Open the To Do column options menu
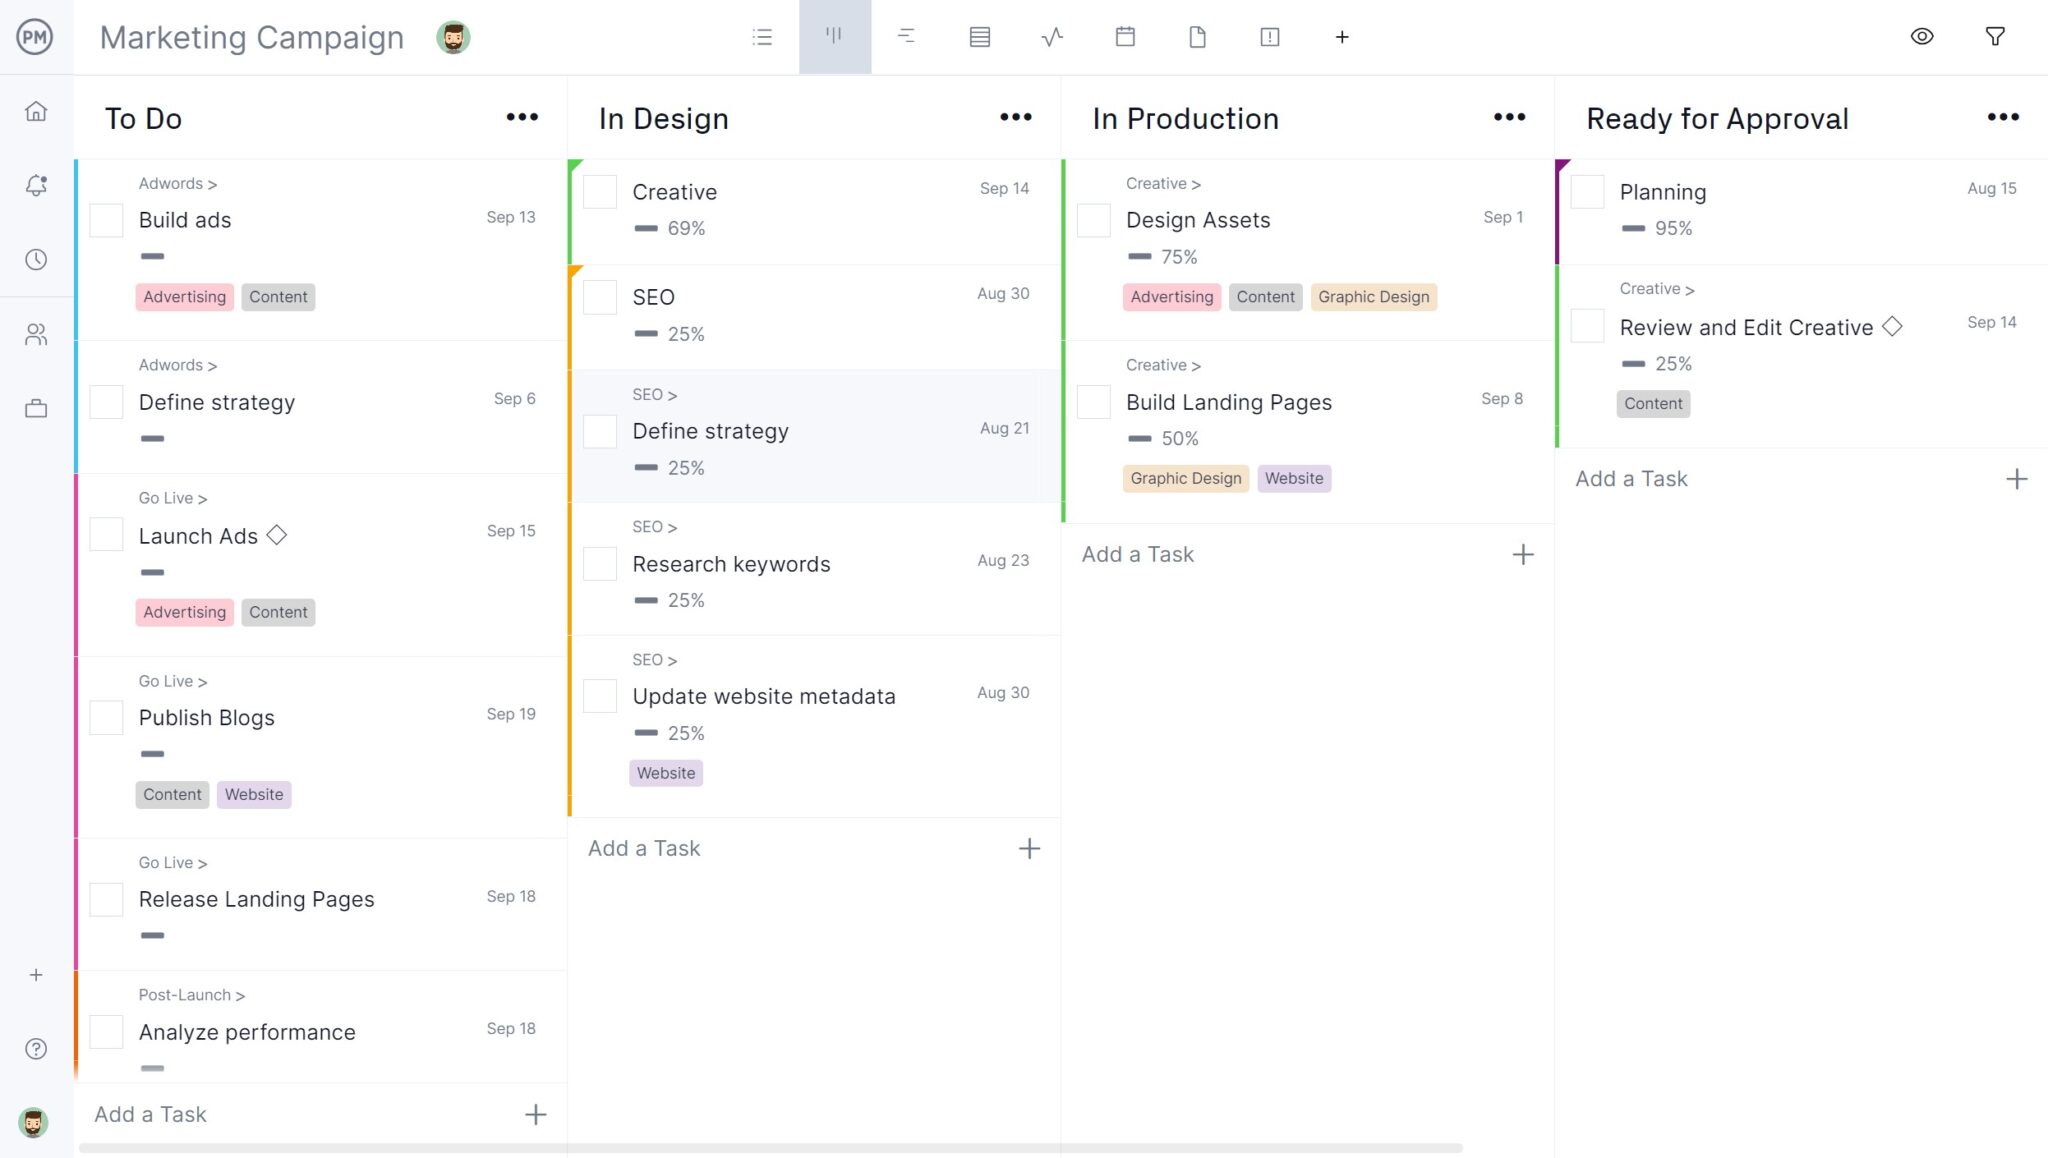2048x1158 pixels. (x=522, y=117)
